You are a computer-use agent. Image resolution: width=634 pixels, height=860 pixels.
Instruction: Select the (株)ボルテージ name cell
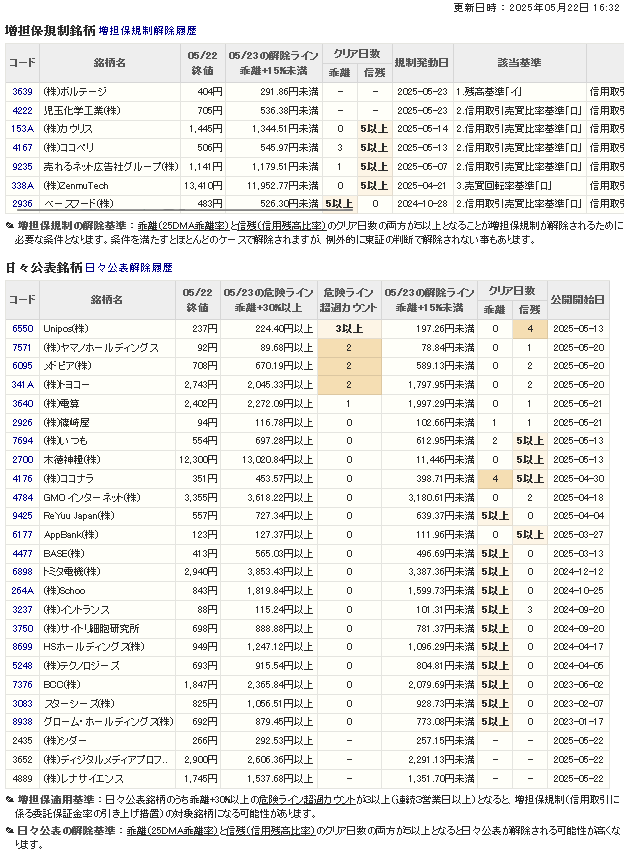[110, 92]
